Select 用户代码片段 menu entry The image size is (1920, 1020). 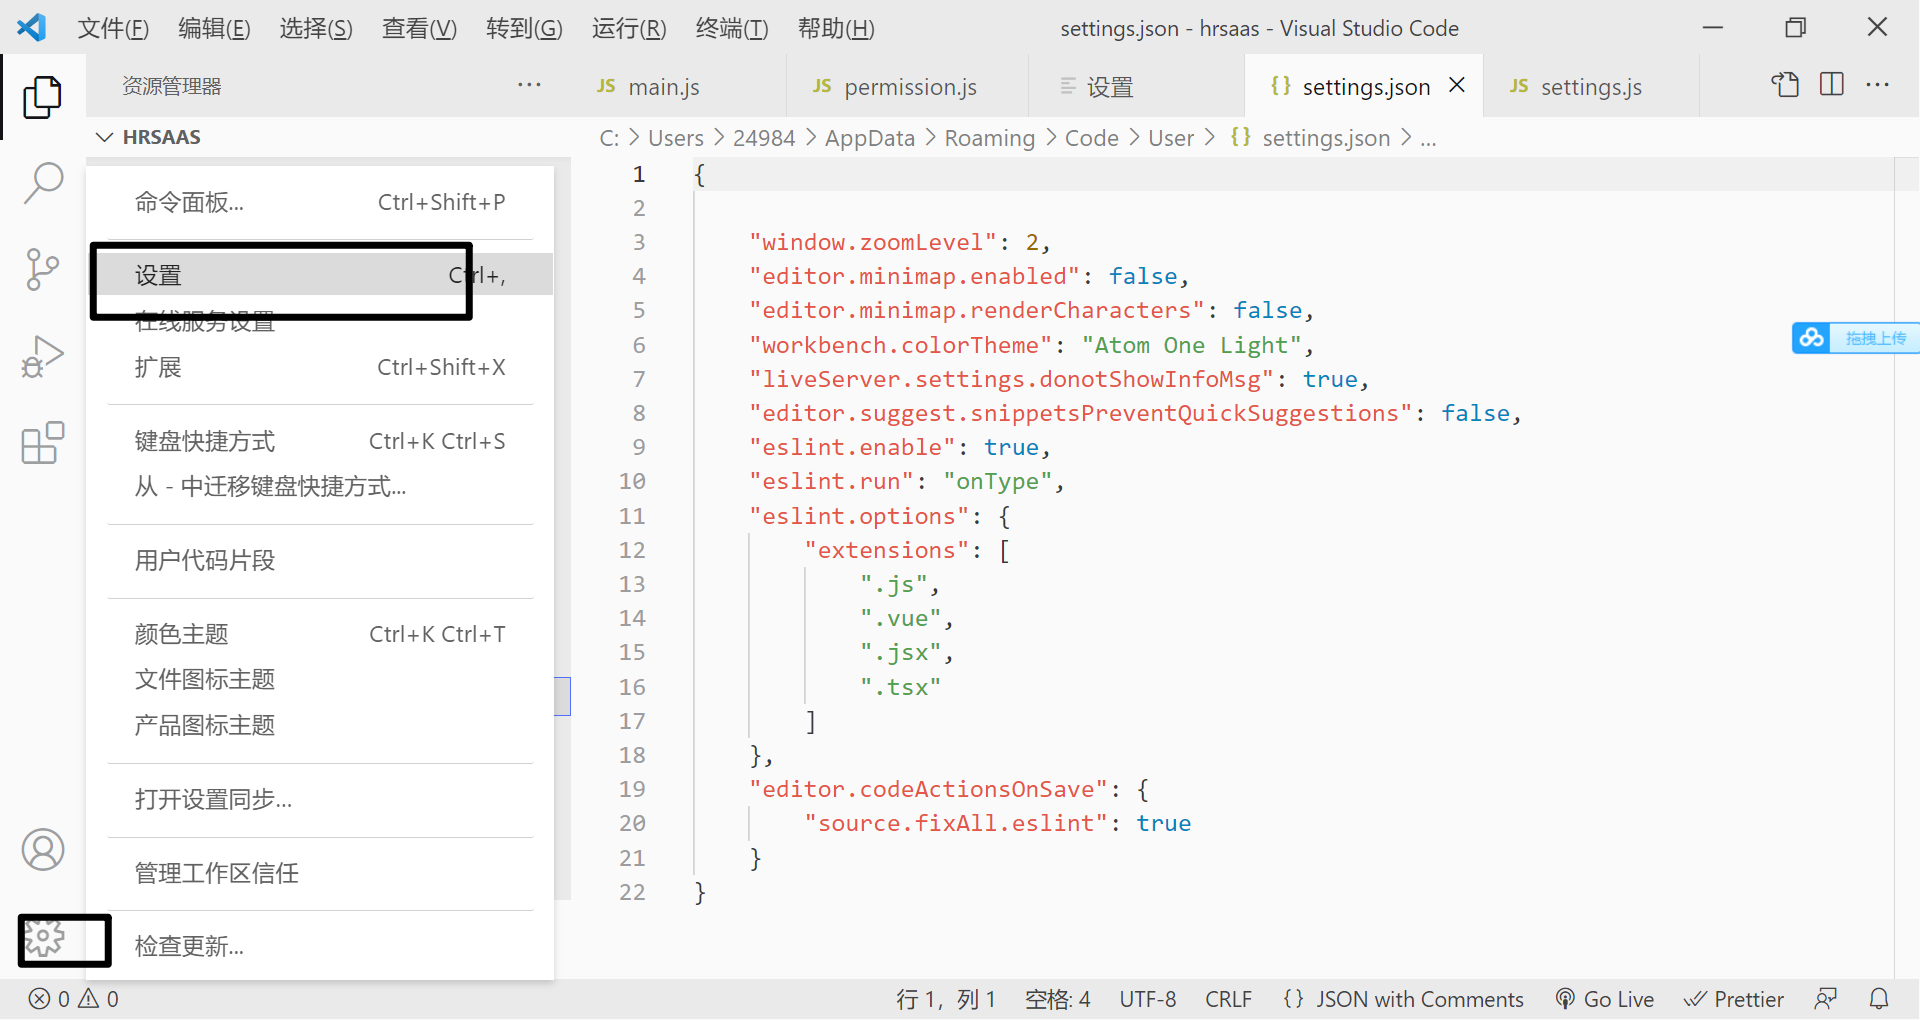320,561
